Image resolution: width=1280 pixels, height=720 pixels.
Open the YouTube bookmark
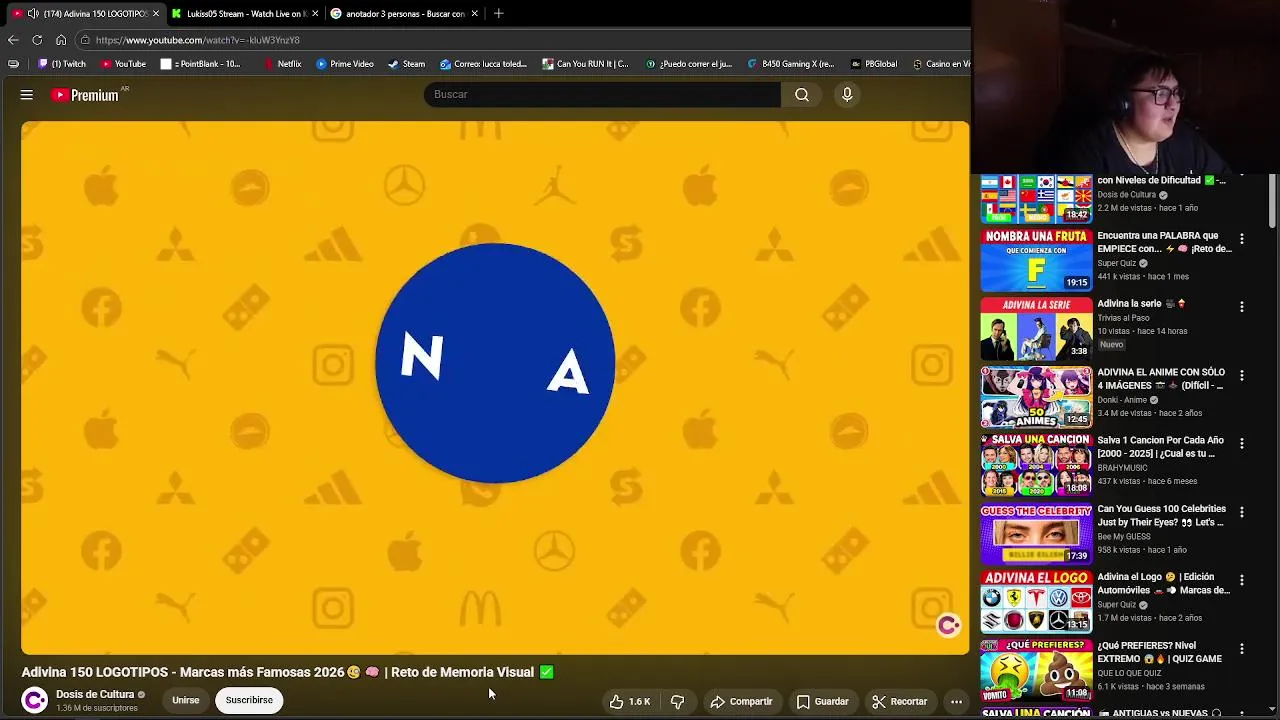(123, 64)
